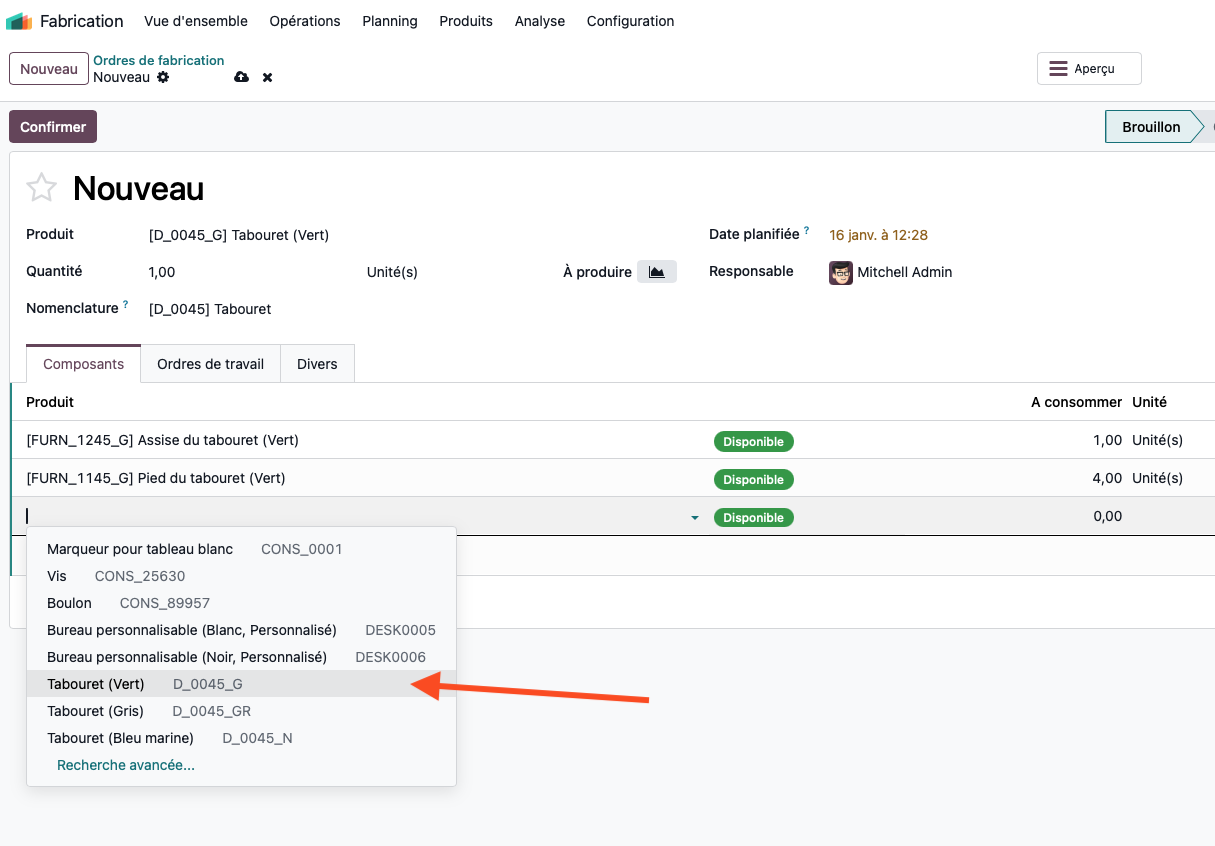Click the gear settings icon next to Nouveau
This screenshot has width=1215, height=846.
coord(163,77)
